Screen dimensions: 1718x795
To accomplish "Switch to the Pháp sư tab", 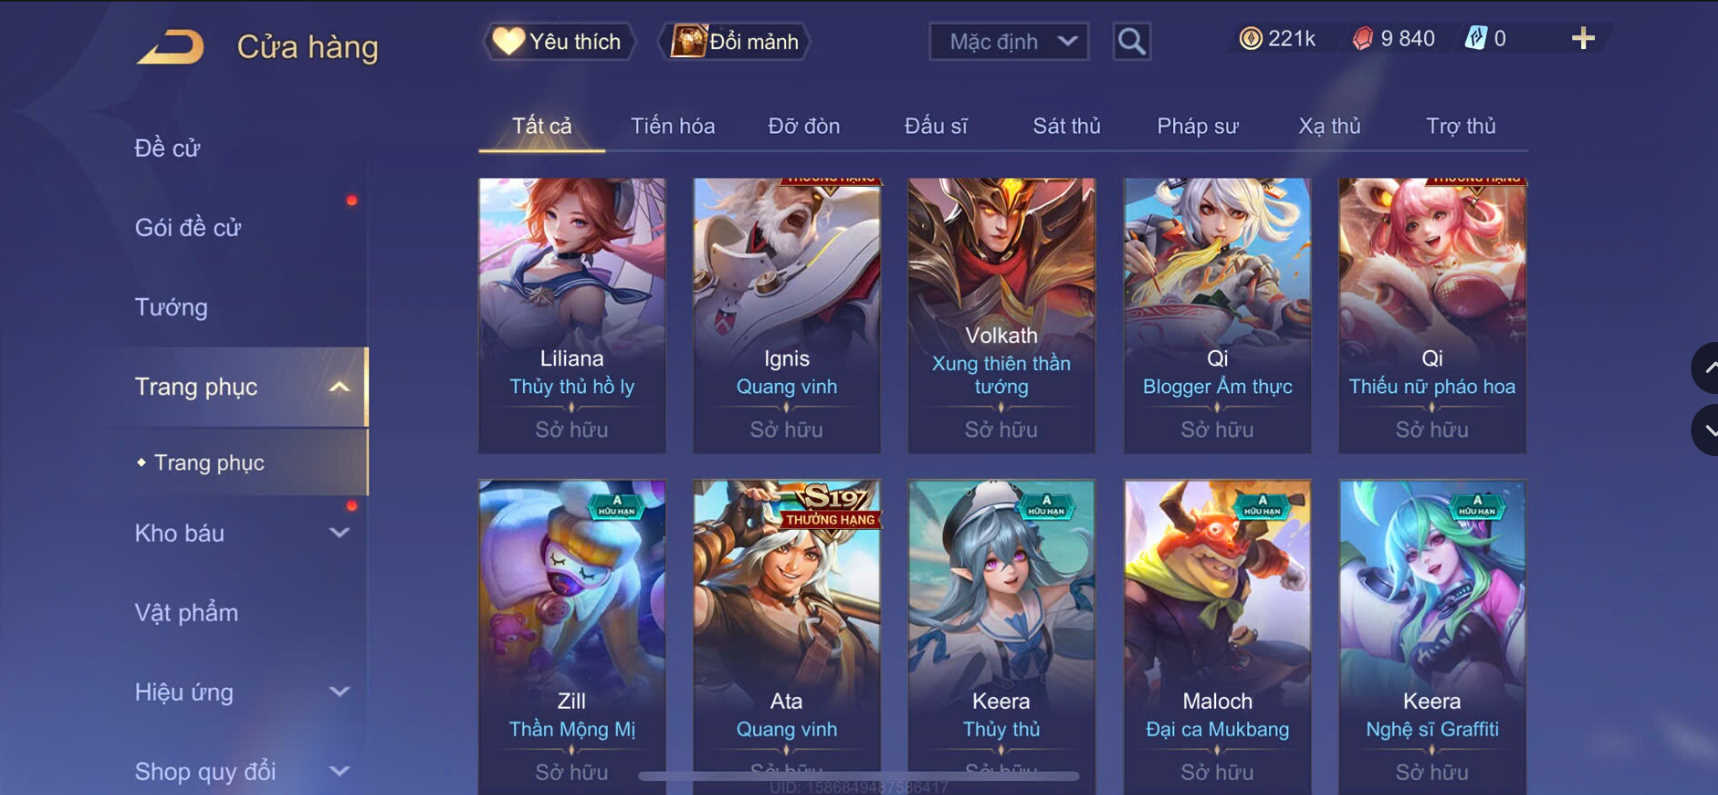I will [x=1197, y=126].
